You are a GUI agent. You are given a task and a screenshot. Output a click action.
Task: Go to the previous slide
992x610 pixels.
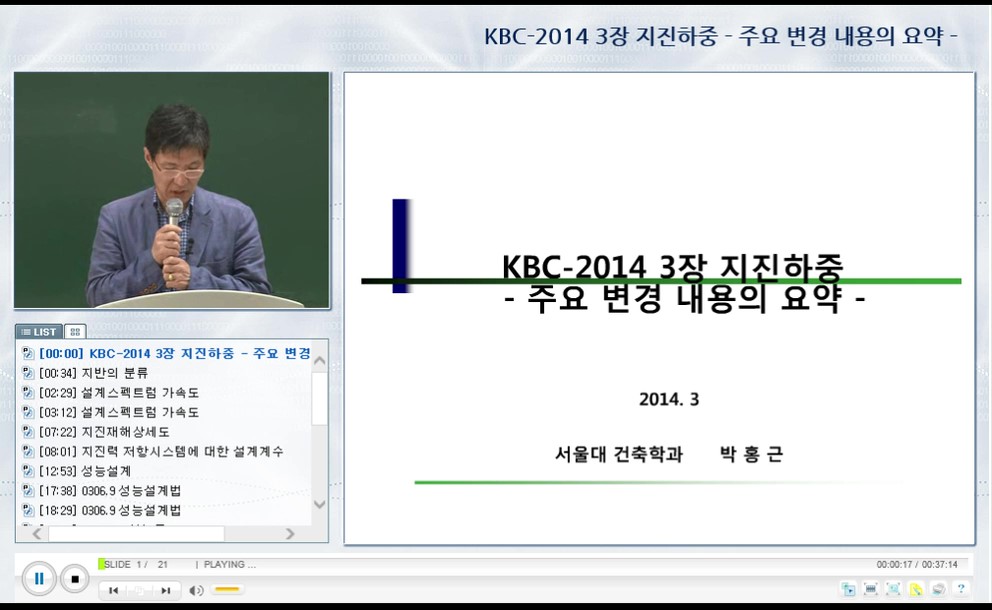point(114,590)
